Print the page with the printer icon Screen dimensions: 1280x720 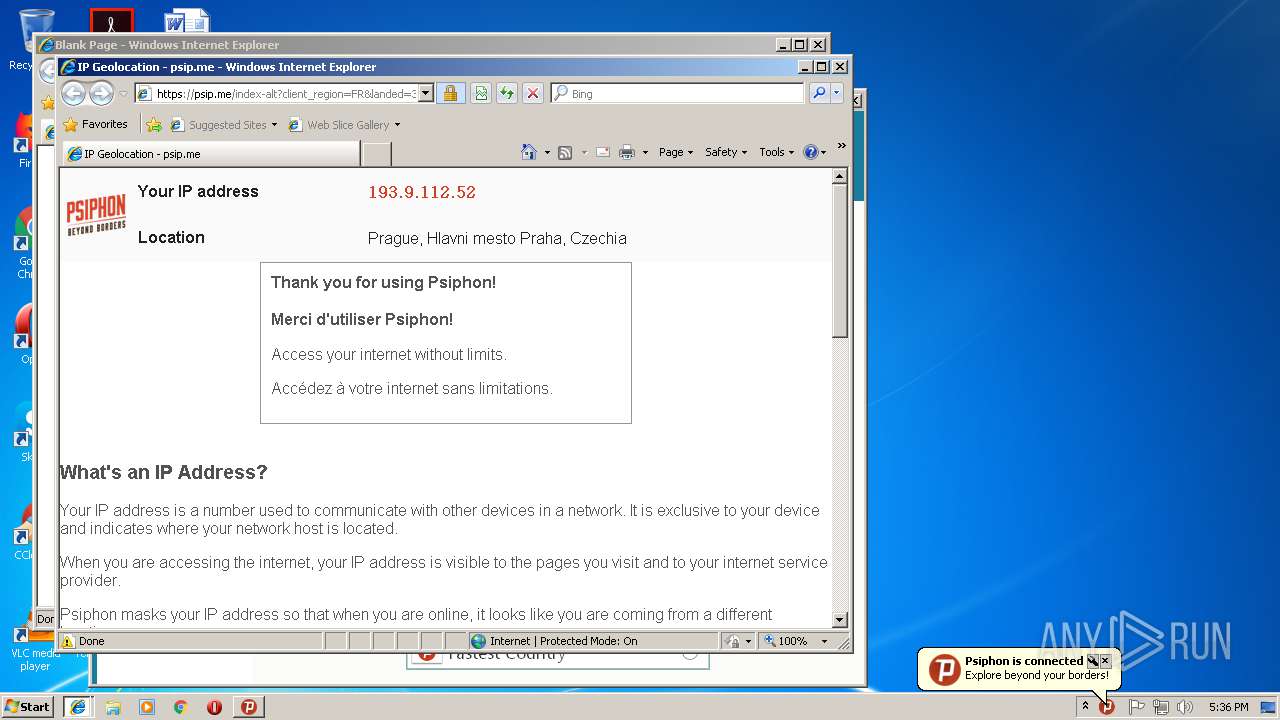[x=627, y=152]
